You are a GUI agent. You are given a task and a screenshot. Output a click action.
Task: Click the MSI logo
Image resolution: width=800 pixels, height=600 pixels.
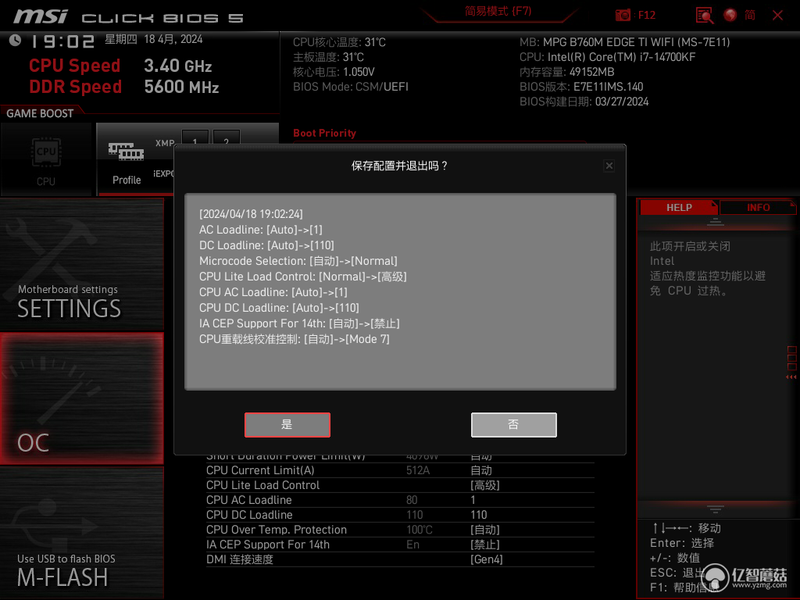(40, 16)
